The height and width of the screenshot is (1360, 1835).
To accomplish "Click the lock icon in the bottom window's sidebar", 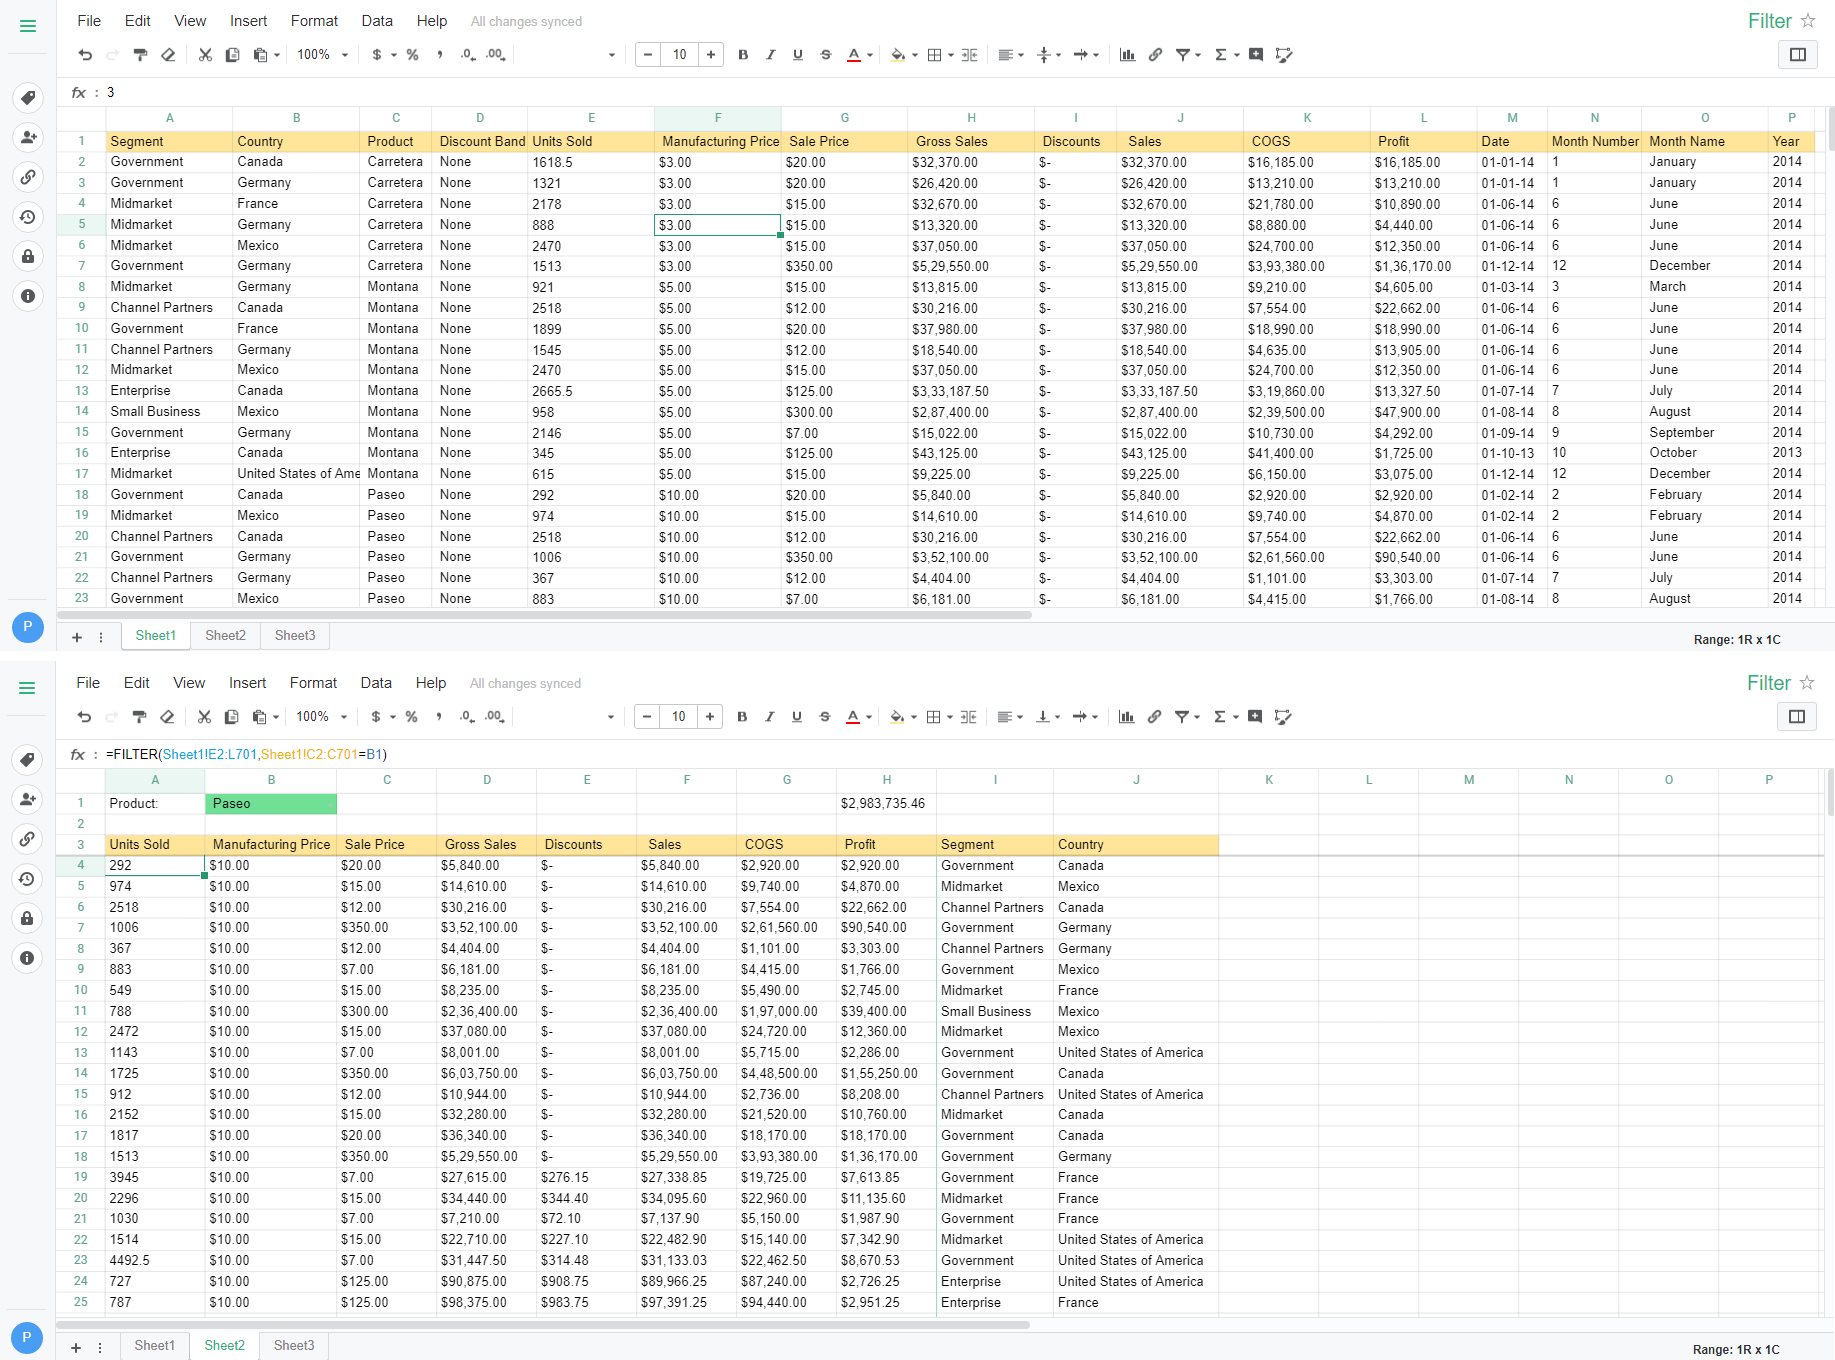I will pos(28,918).
